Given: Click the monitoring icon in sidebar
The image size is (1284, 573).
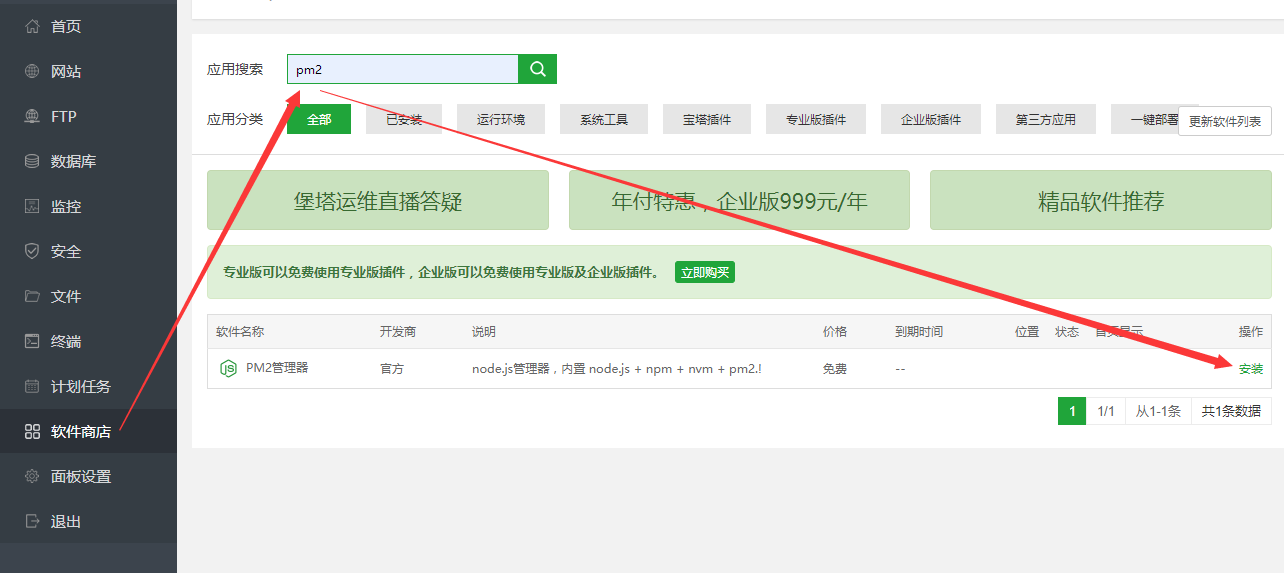Looking at the screenshot, I should coord(32,206).
